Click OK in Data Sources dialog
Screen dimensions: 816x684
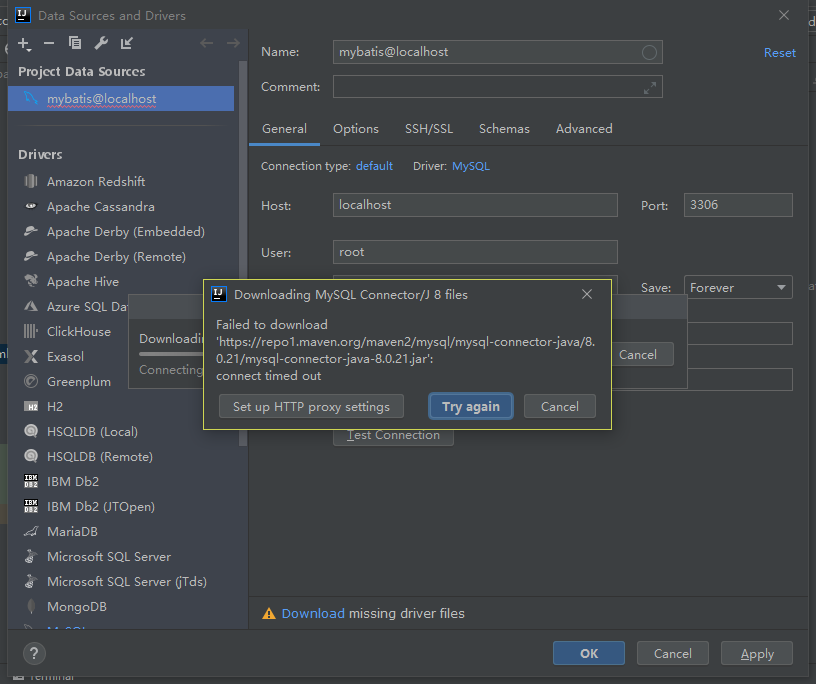pos(589,653)
